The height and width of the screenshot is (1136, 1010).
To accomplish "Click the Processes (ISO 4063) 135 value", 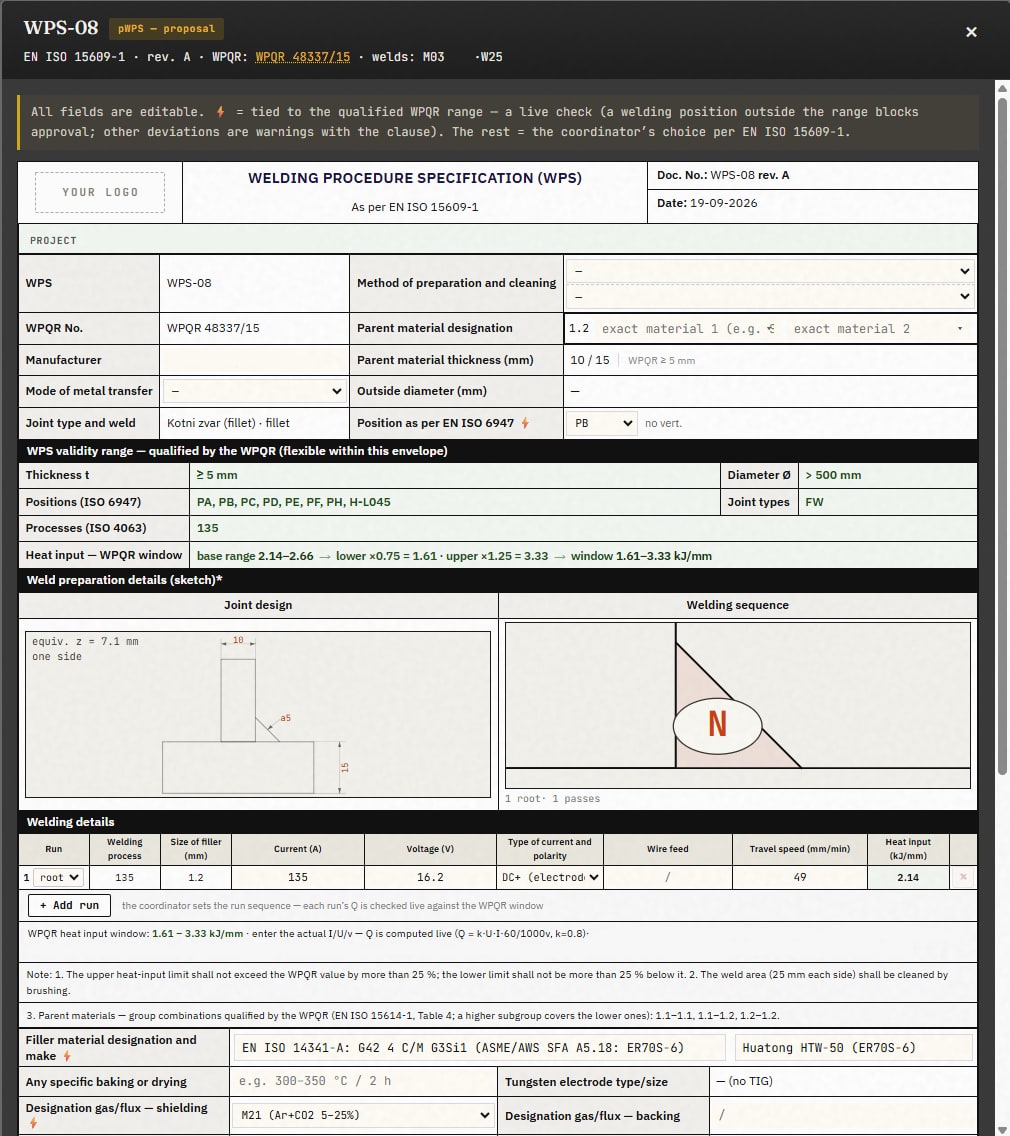I will coord(208,528).
